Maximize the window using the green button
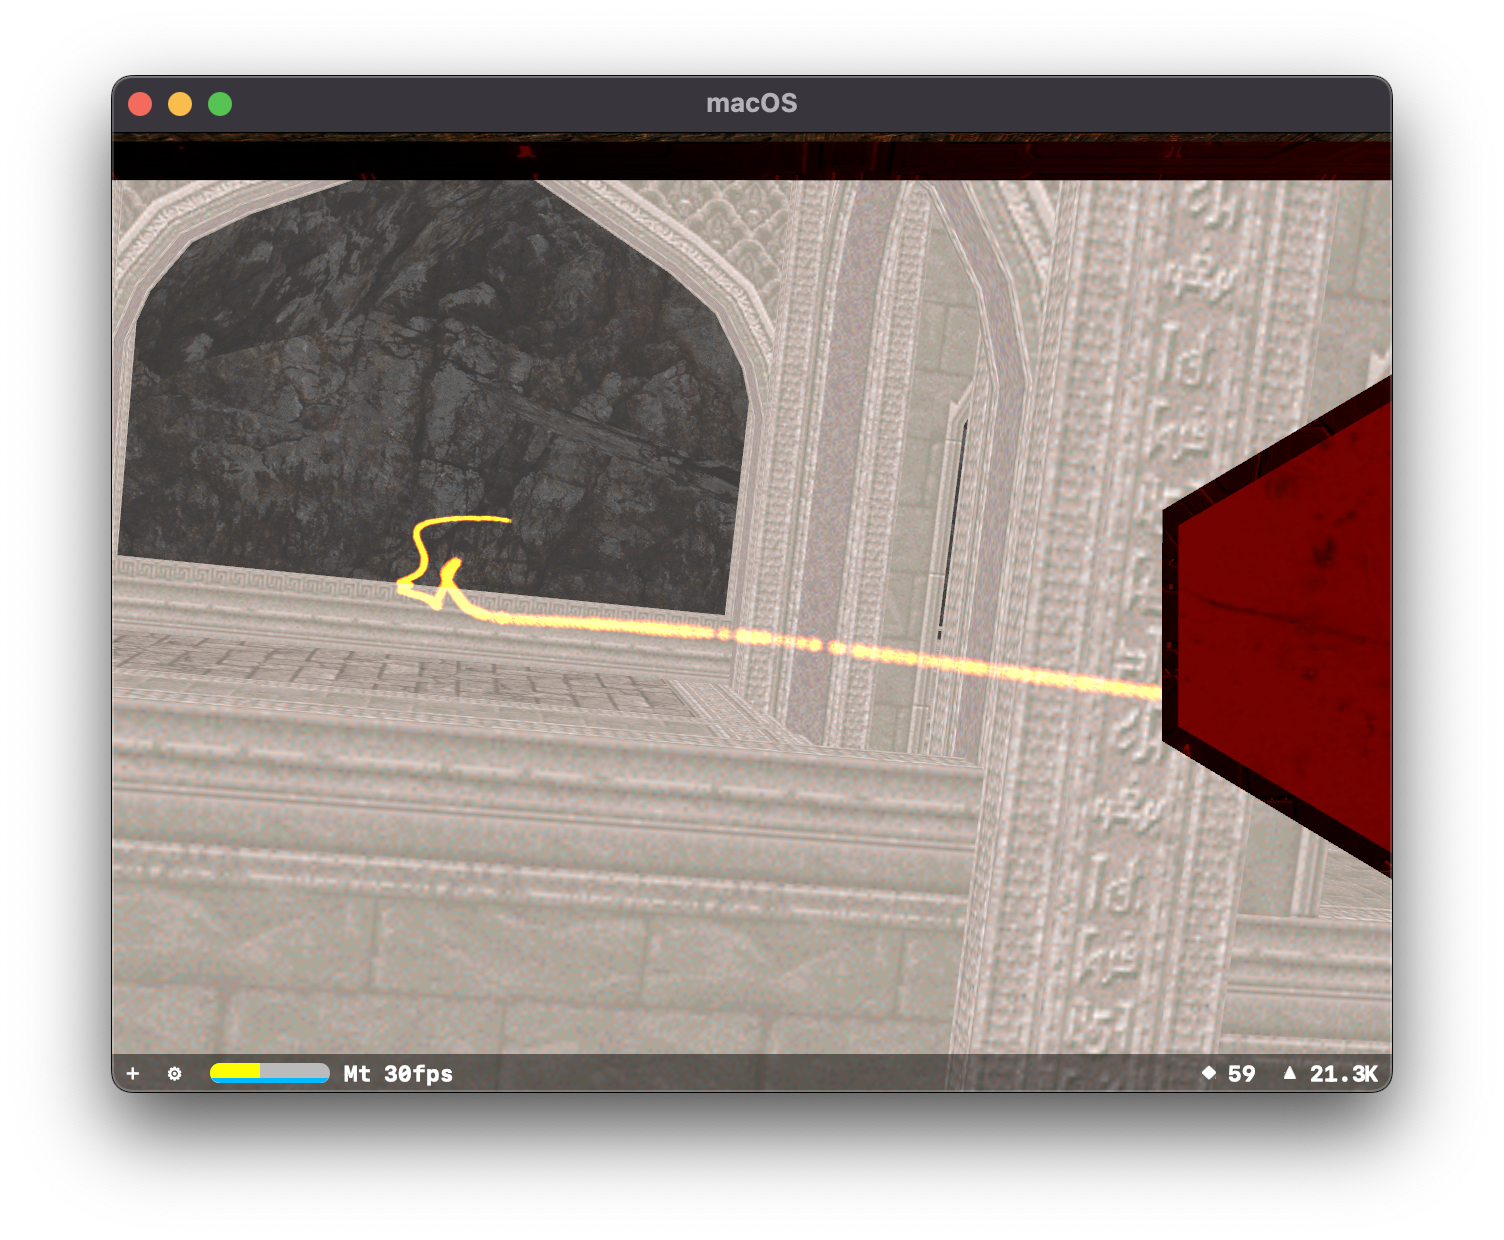Image resolution: width=1504 pixels, height=1240 pixels. click(220, 104)
